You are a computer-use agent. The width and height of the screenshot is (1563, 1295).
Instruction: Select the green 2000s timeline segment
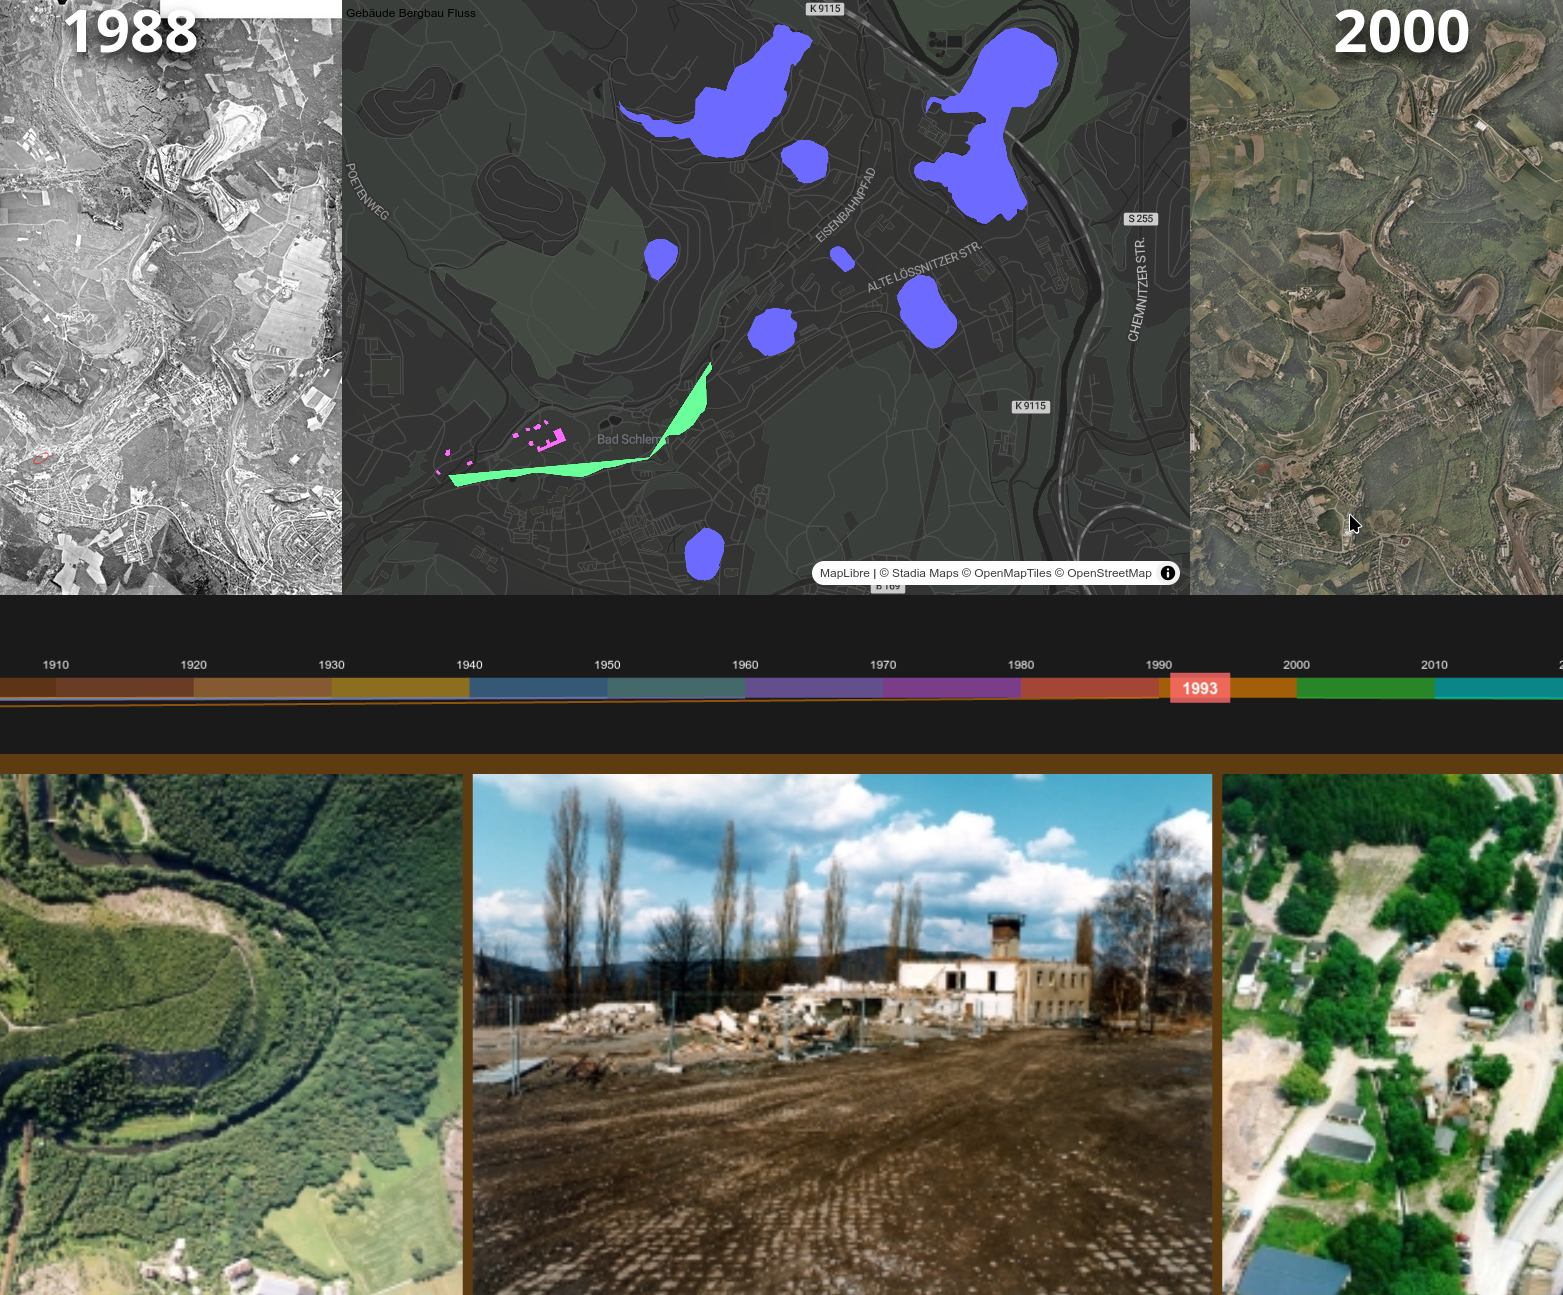point(1365,687)
